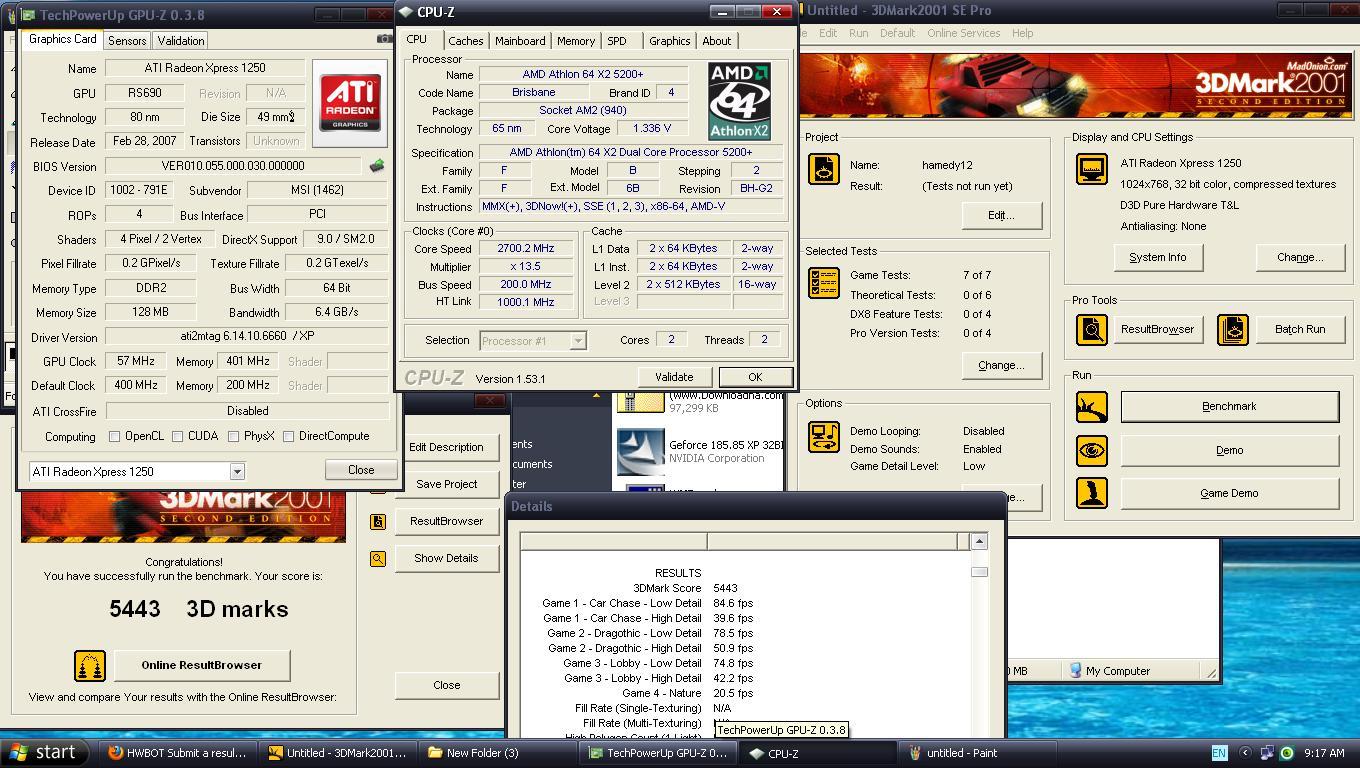Viewport: 1360px width, 768px height.
Task: Open the Graphics tab in CPU-Z
Action: [669, 41]
